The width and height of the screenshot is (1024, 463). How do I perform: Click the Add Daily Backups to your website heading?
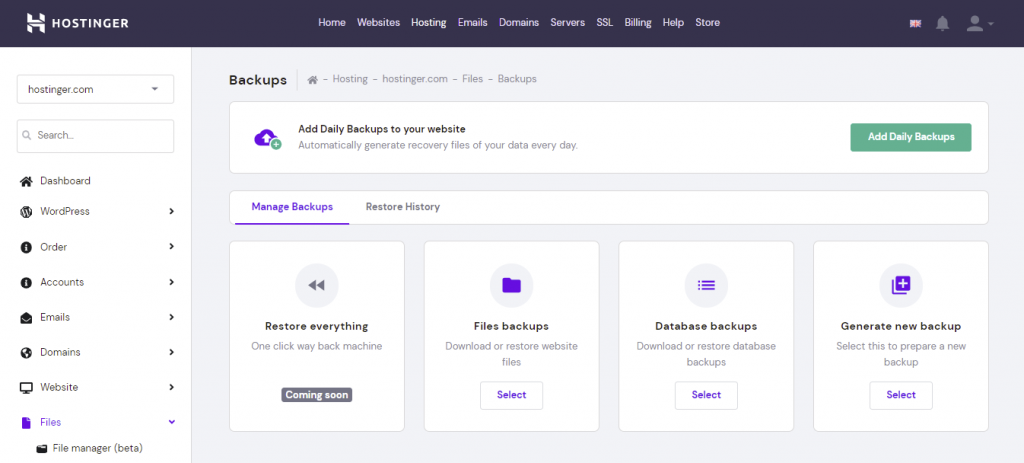[x=382, y=129]
